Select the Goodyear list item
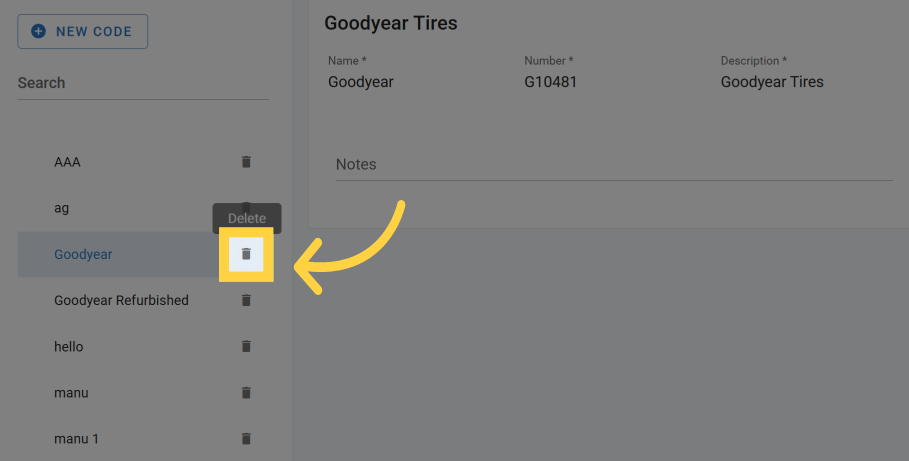Viewport: 909px width, 461px height. point(83,254)
